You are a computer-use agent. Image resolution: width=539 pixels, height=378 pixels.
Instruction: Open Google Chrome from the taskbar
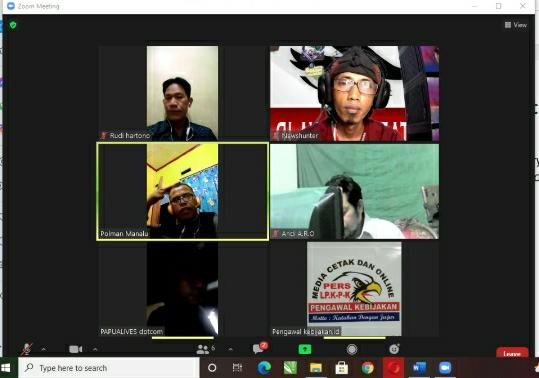pos(367,368)
